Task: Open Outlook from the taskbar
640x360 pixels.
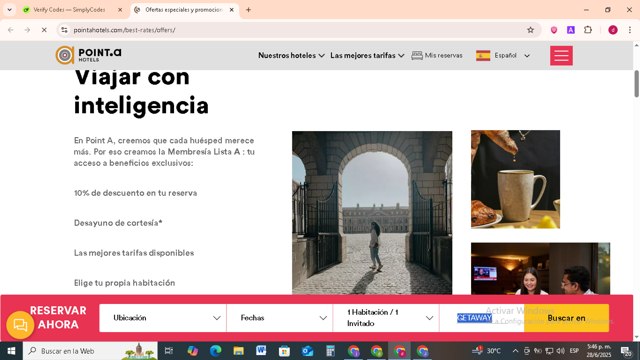Action: 307,351
